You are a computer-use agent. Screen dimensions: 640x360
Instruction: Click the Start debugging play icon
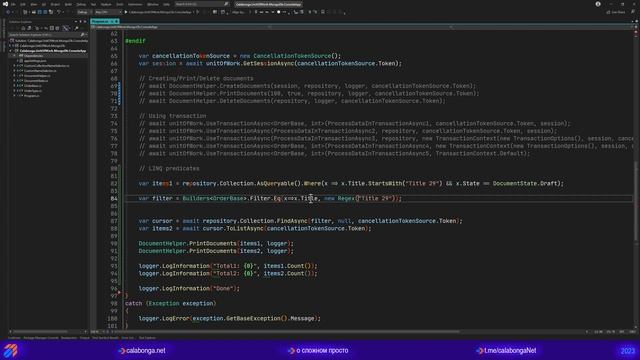pyautogui.click(x=126, y=12)
